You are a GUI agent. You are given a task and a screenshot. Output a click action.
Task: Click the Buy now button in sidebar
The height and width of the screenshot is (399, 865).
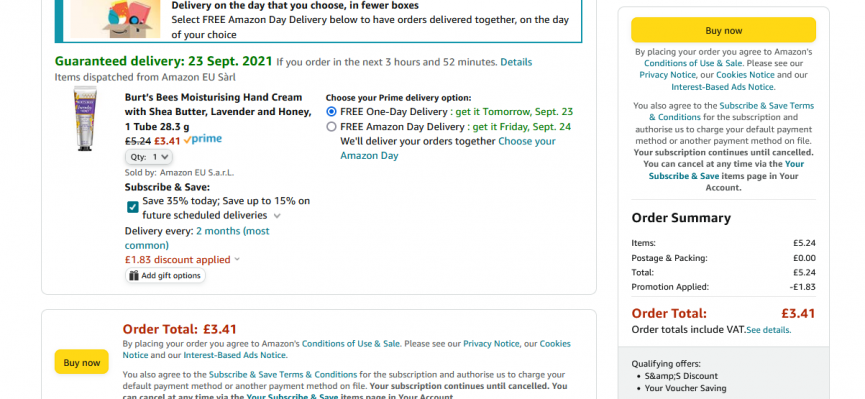[x=723, y=30]
